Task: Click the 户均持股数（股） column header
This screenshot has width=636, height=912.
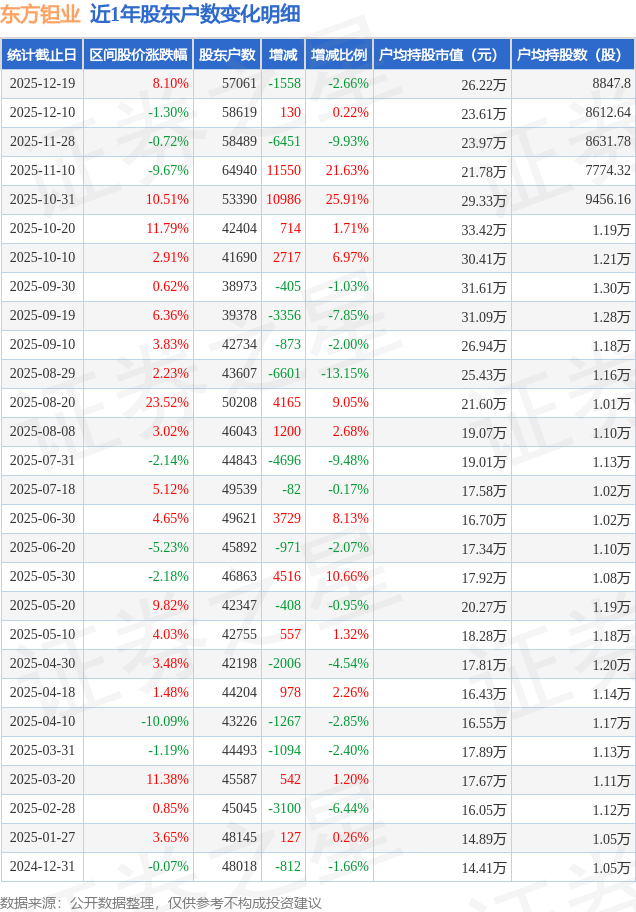Action: [572, 55]
